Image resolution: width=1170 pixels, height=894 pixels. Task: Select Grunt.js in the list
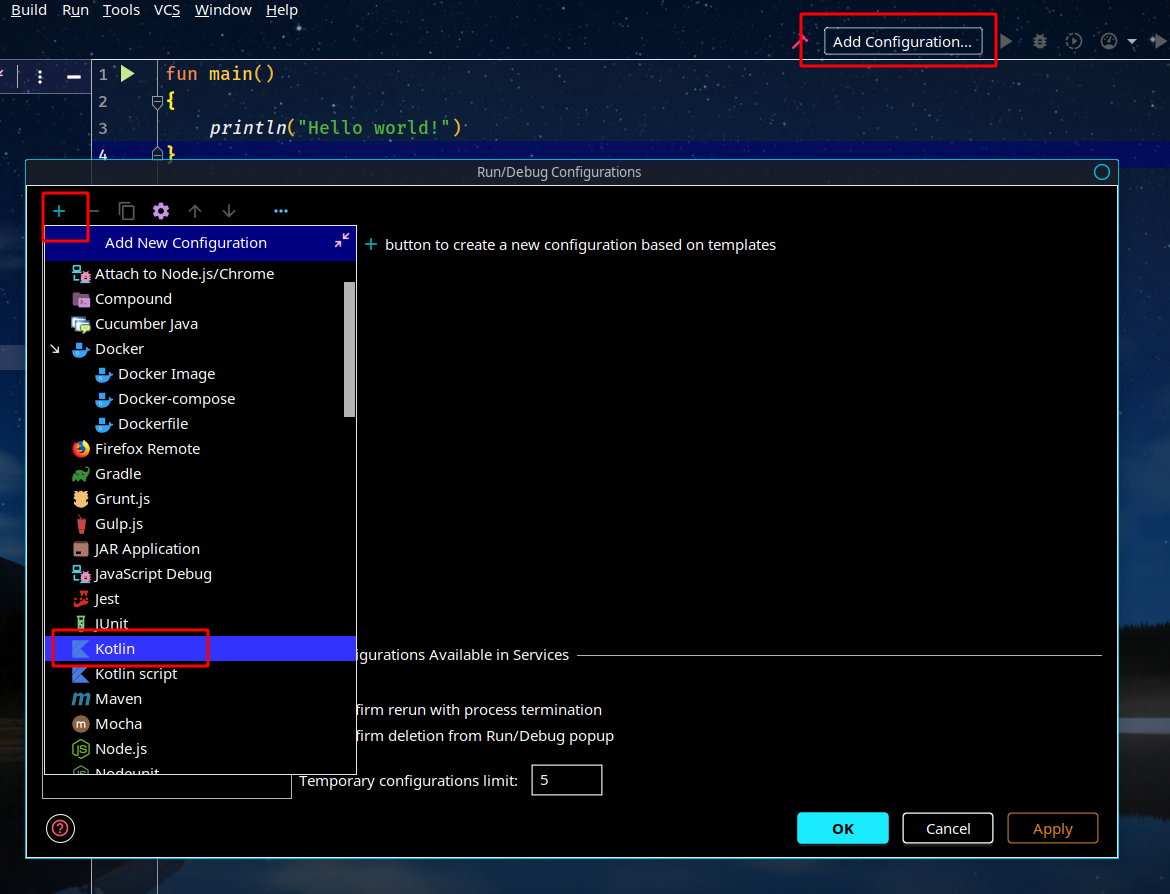[200, 498]
